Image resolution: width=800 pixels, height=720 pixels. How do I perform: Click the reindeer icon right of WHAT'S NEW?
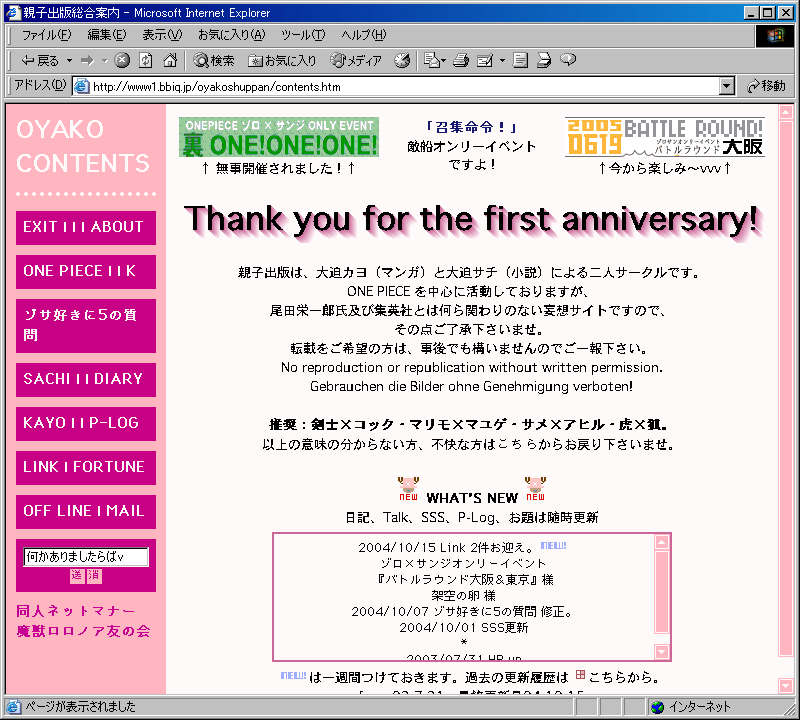(x=535, y=488)
